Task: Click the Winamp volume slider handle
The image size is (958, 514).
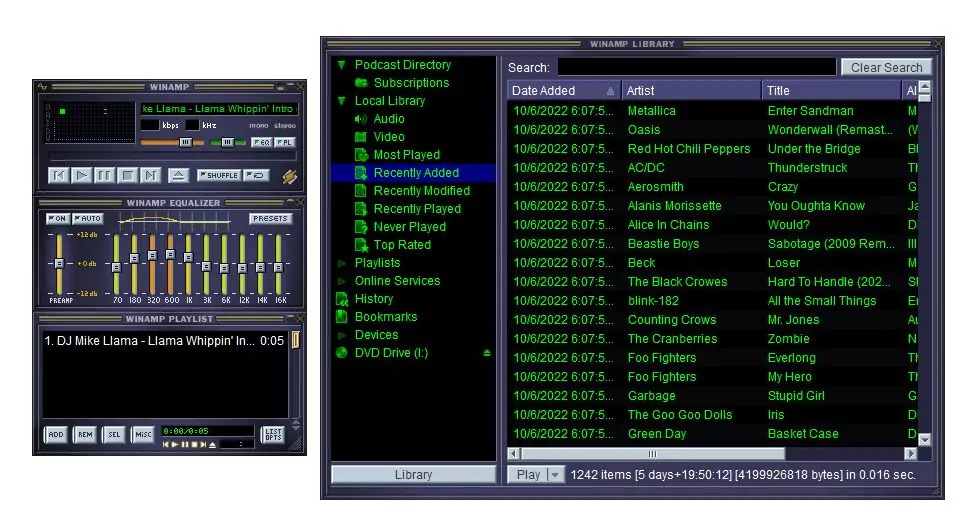Action: coord(185,142)
